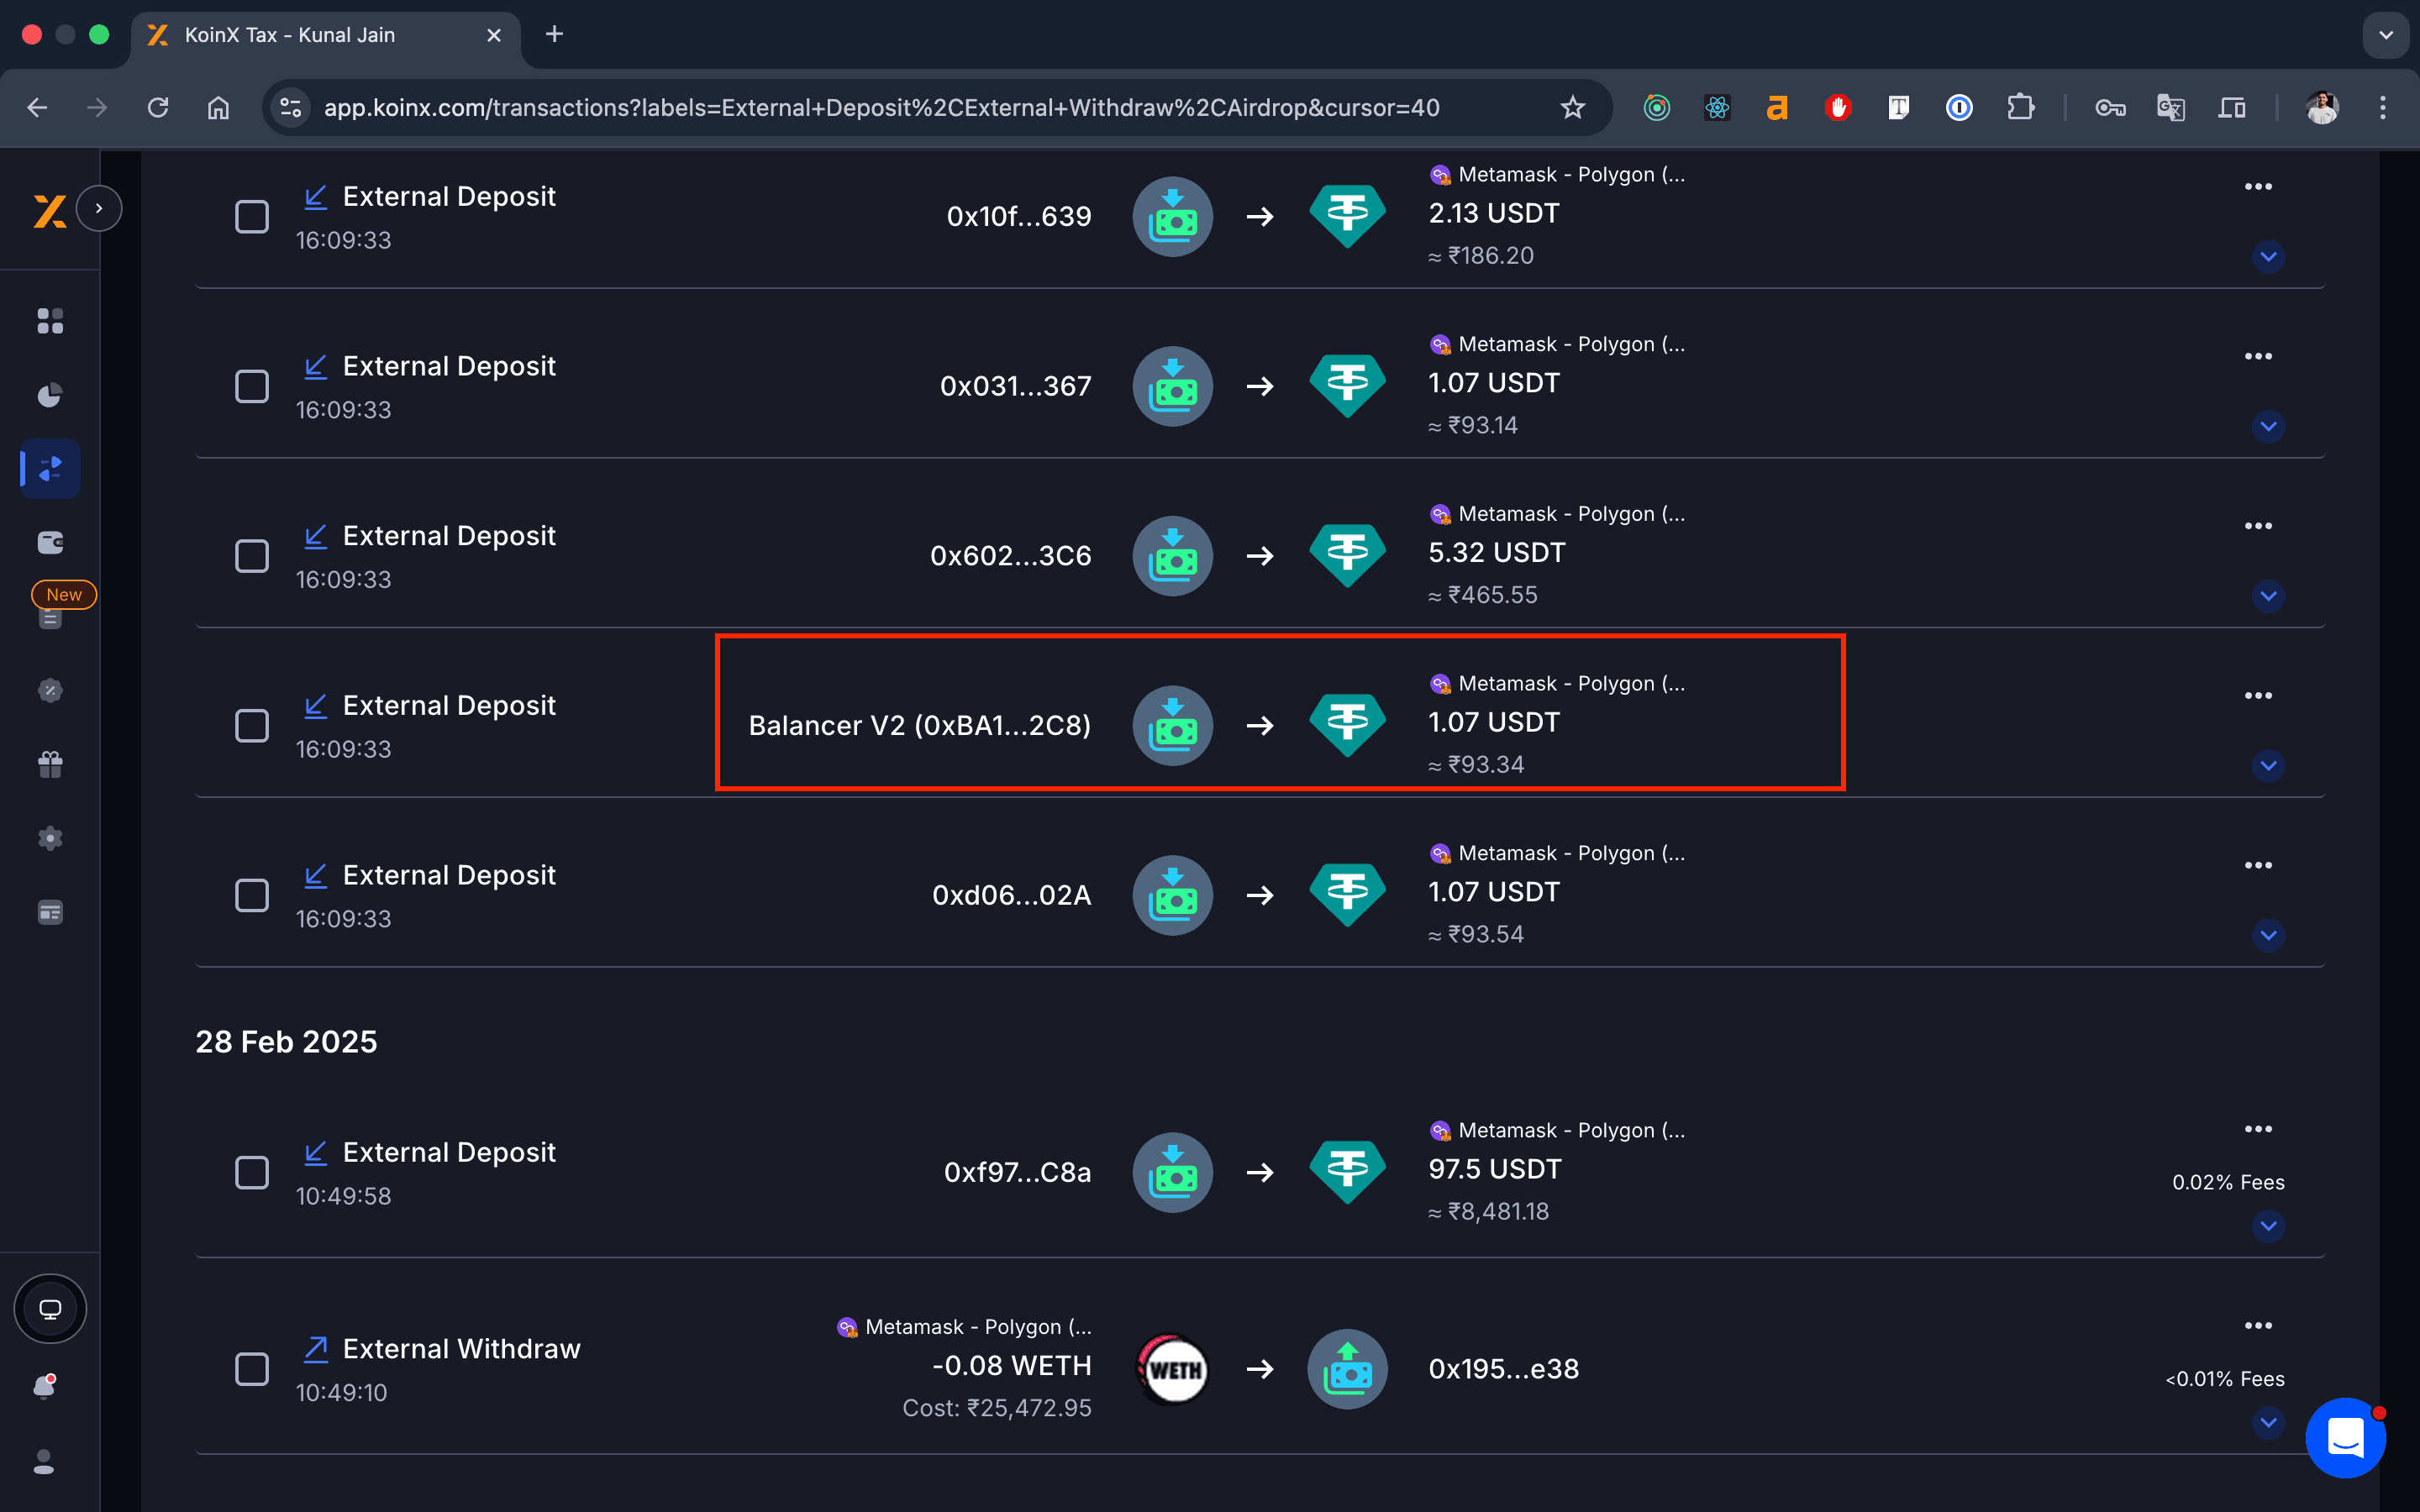The height and width of the screenshot is (1512, 2420).
Task: Reload the page with refresh button
Action: (158, 107)
